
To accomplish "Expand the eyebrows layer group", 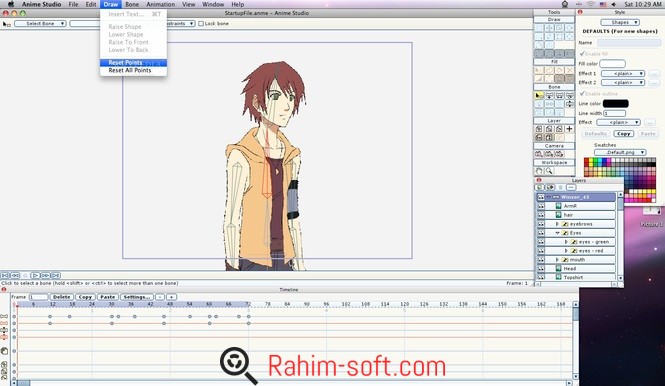I will 557,224.
